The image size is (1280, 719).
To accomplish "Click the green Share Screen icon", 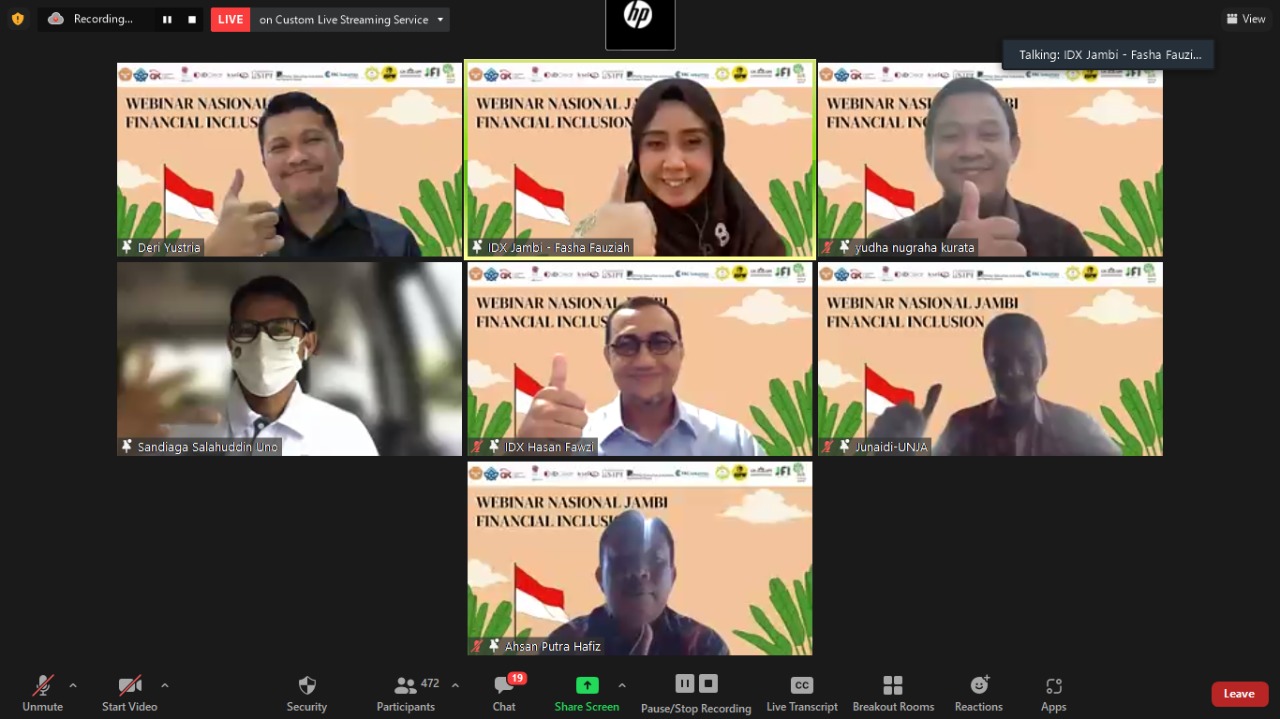I will [587, 685].
